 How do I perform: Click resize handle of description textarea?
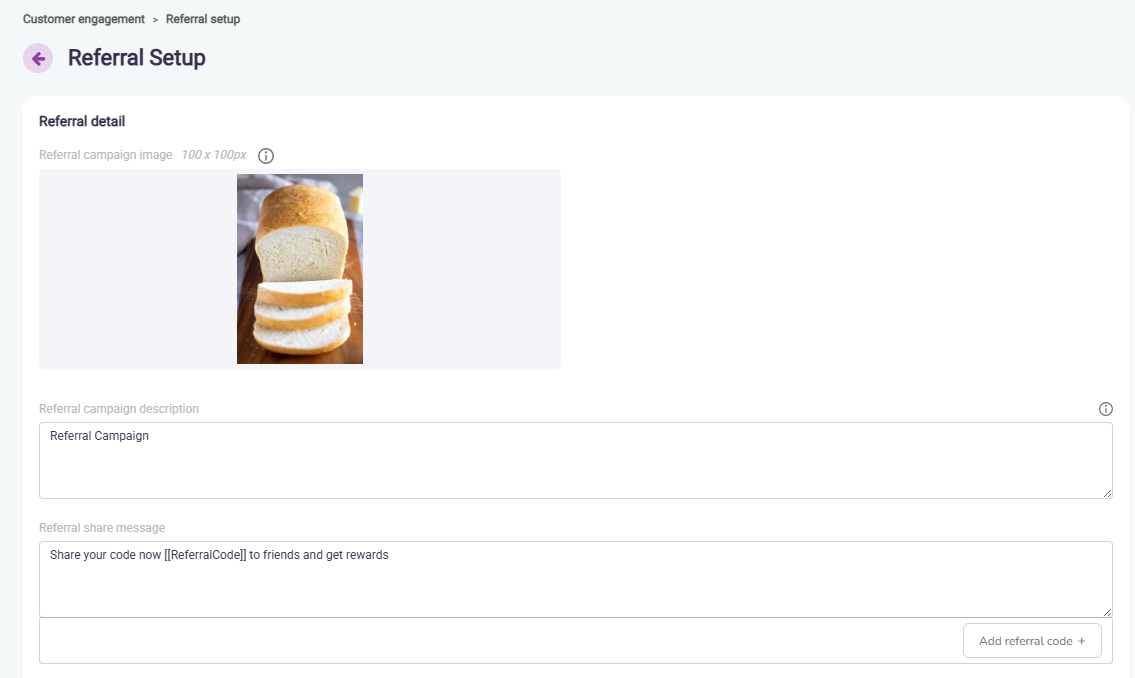(1106, 492)
